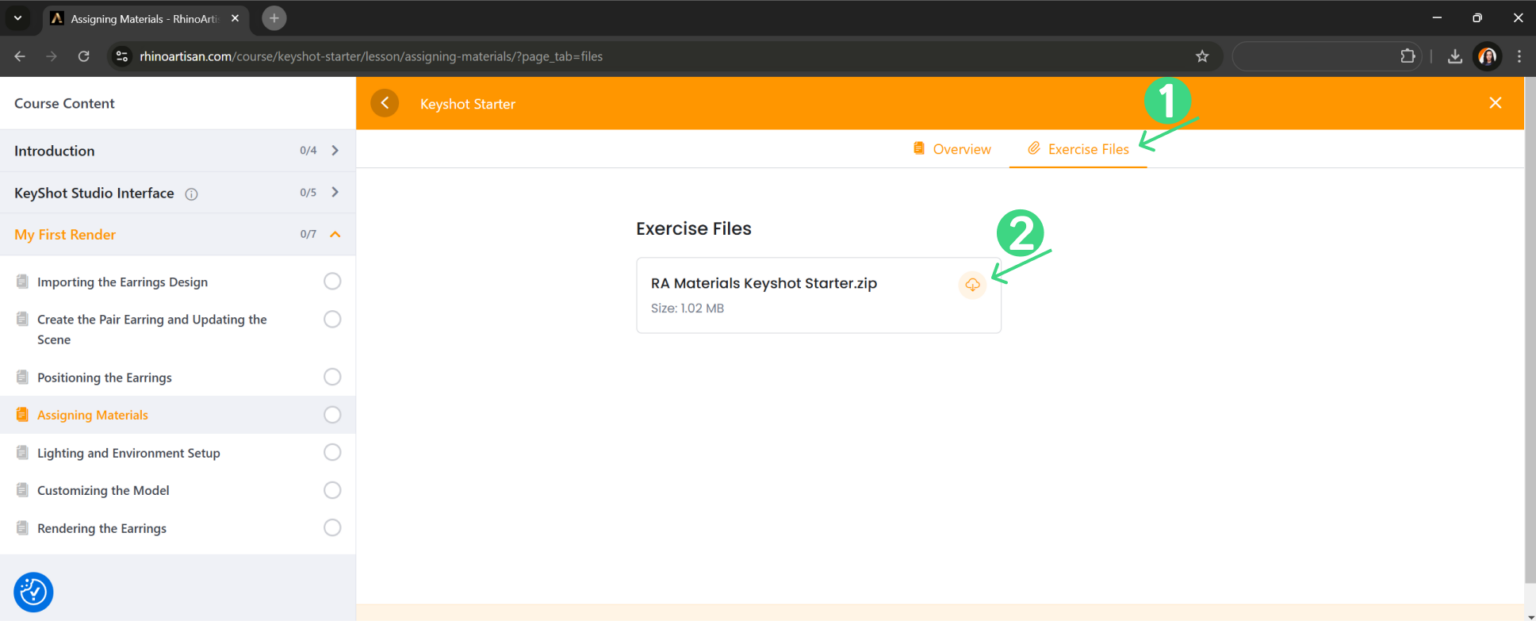Image resolution: width=1536 pixels, height=621 pixels.
Task: Open browser downloads tray
Action: click(x=1455, y=56)
